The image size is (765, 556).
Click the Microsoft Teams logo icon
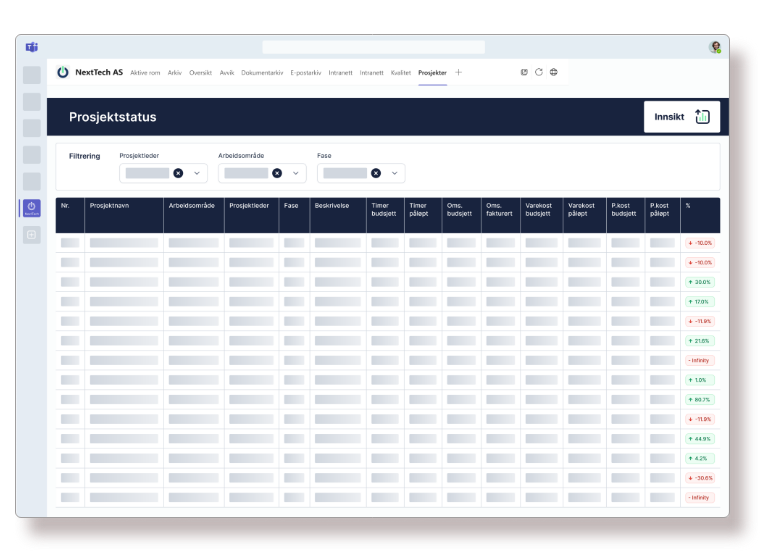point(31,47)
